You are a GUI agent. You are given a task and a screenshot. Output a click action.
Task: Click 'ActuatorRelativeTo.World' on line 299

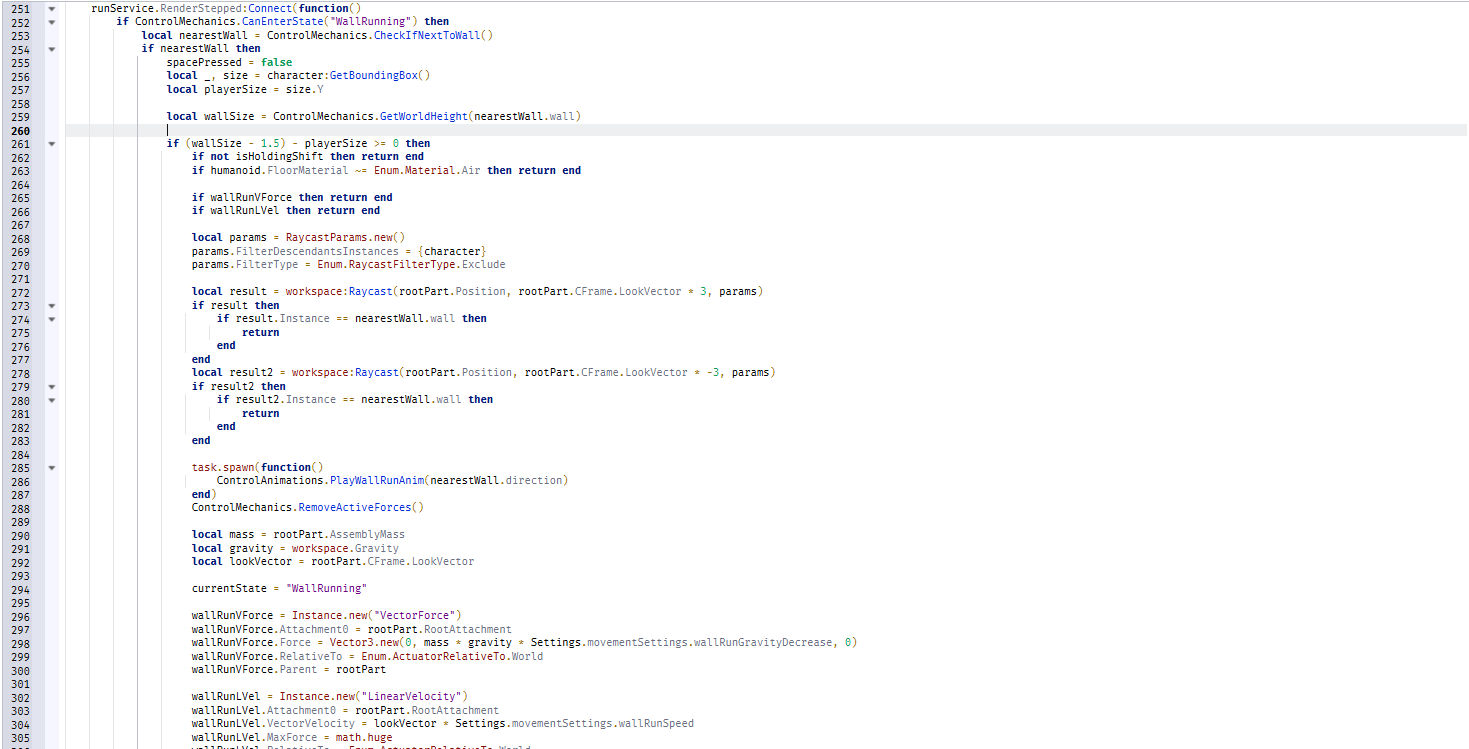coord(468,657)
